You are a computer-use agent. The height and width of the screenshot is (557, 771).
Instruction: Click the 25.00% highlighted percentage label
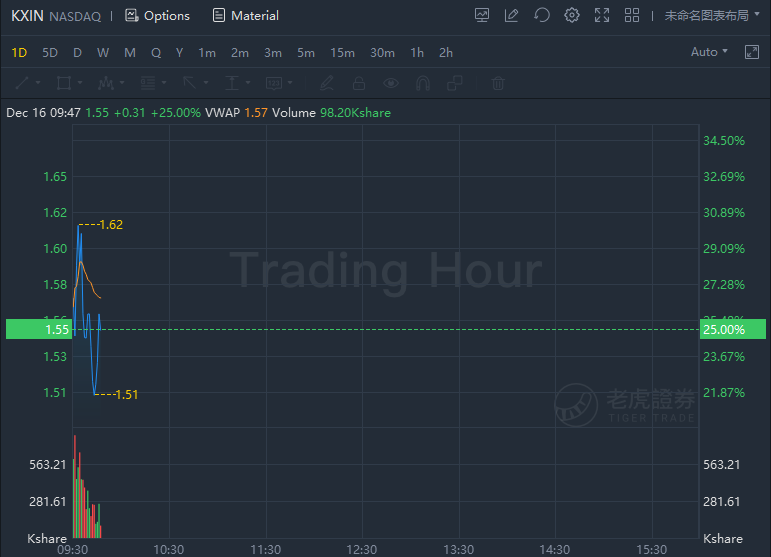(x=733, y=329)
